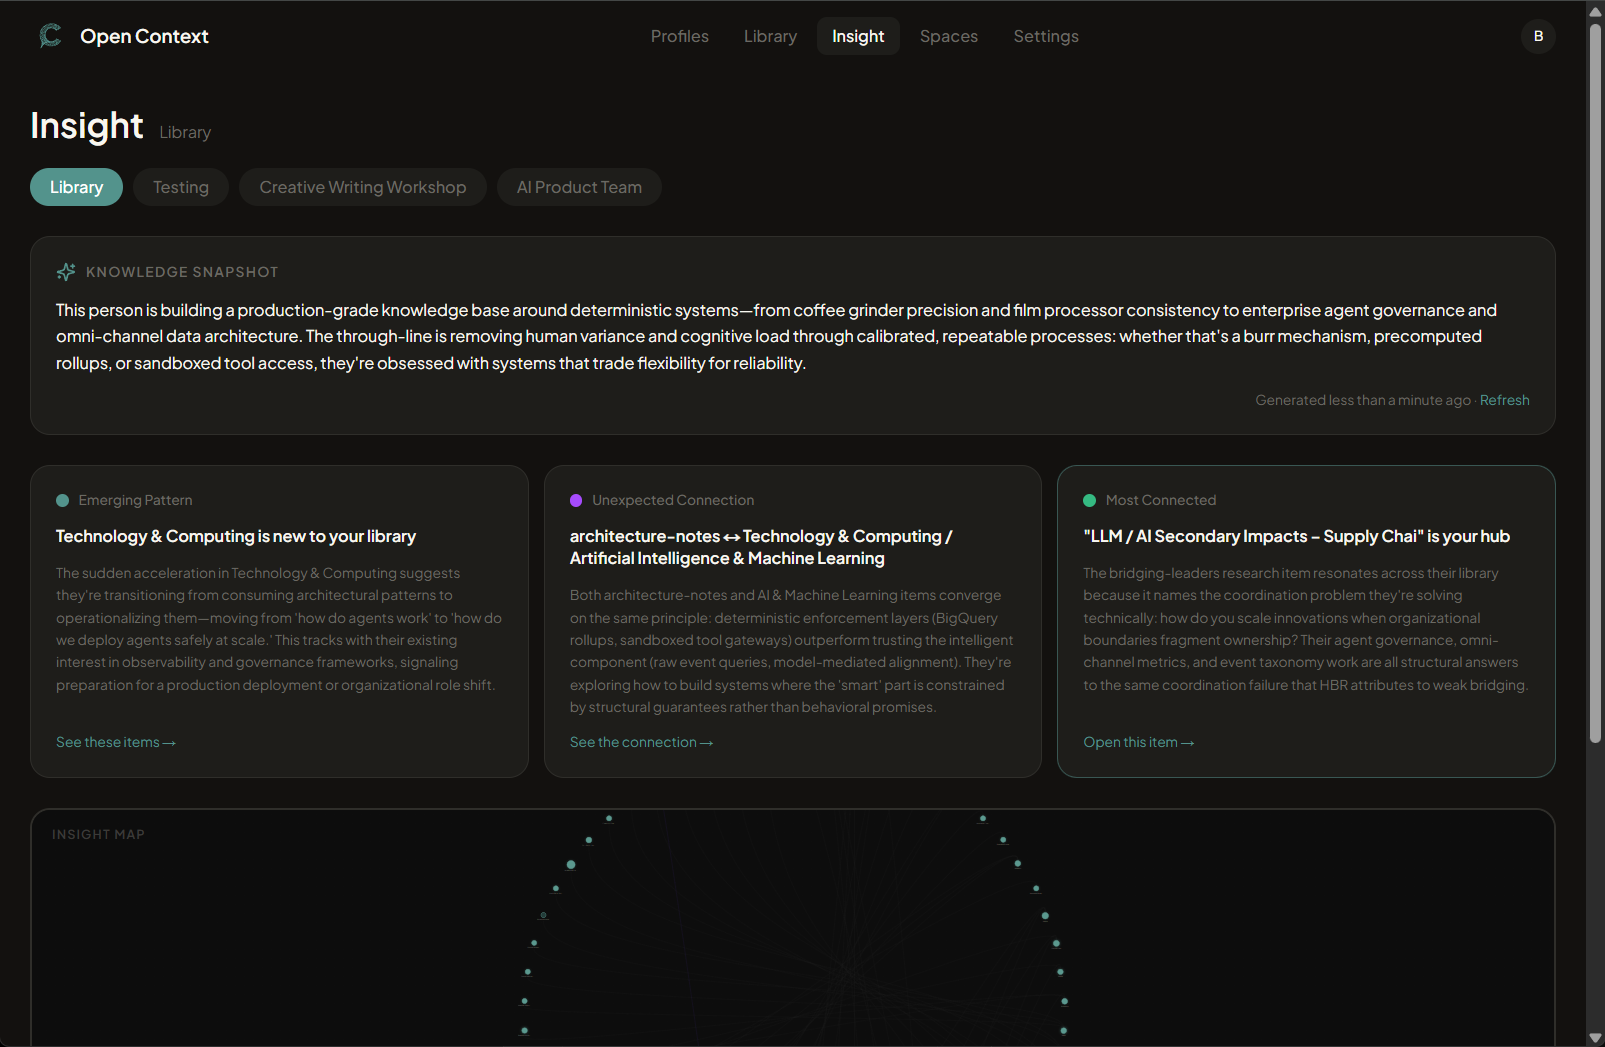Choose the AI Product Team pill
1605x1047 pixels.
tap(579, 187)
